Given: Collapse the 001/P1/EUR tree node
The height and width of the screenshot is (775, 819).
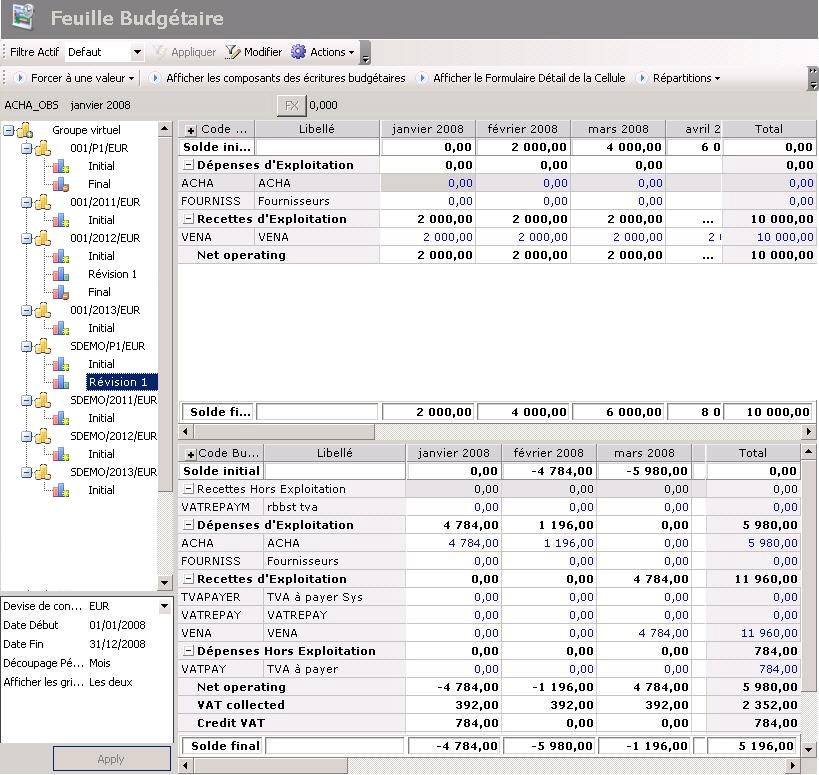Looking at the screenshot, I should click(x=27, y=148).
